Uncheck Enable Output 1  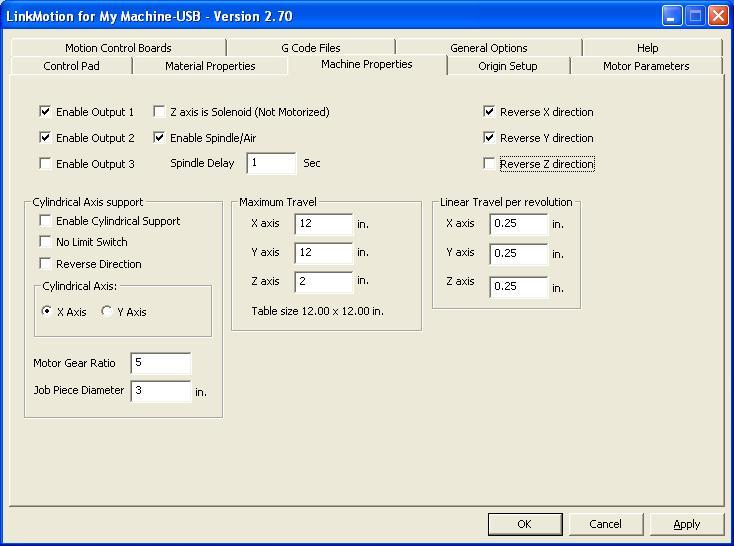[x=45, y=112]
